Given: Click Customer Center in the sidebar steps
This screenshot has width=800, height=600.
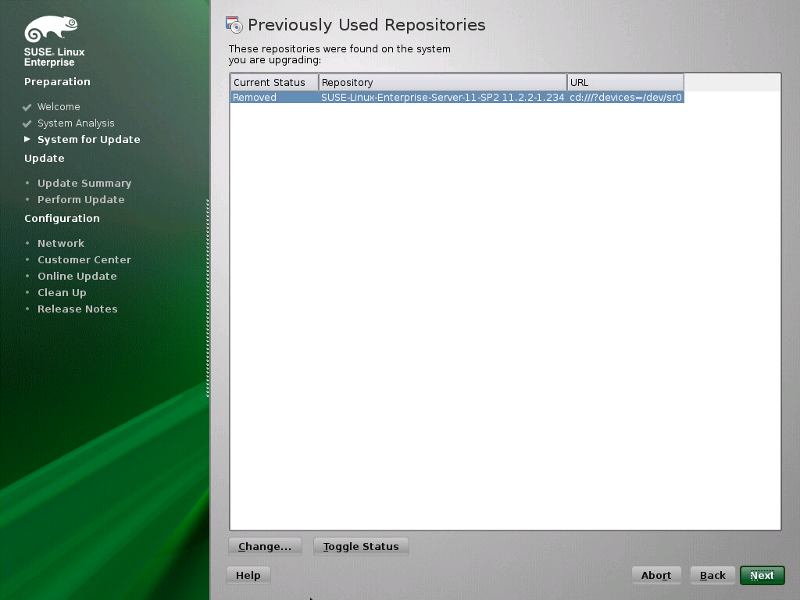Looking at the screenshot, I should [x=84, y=260].
